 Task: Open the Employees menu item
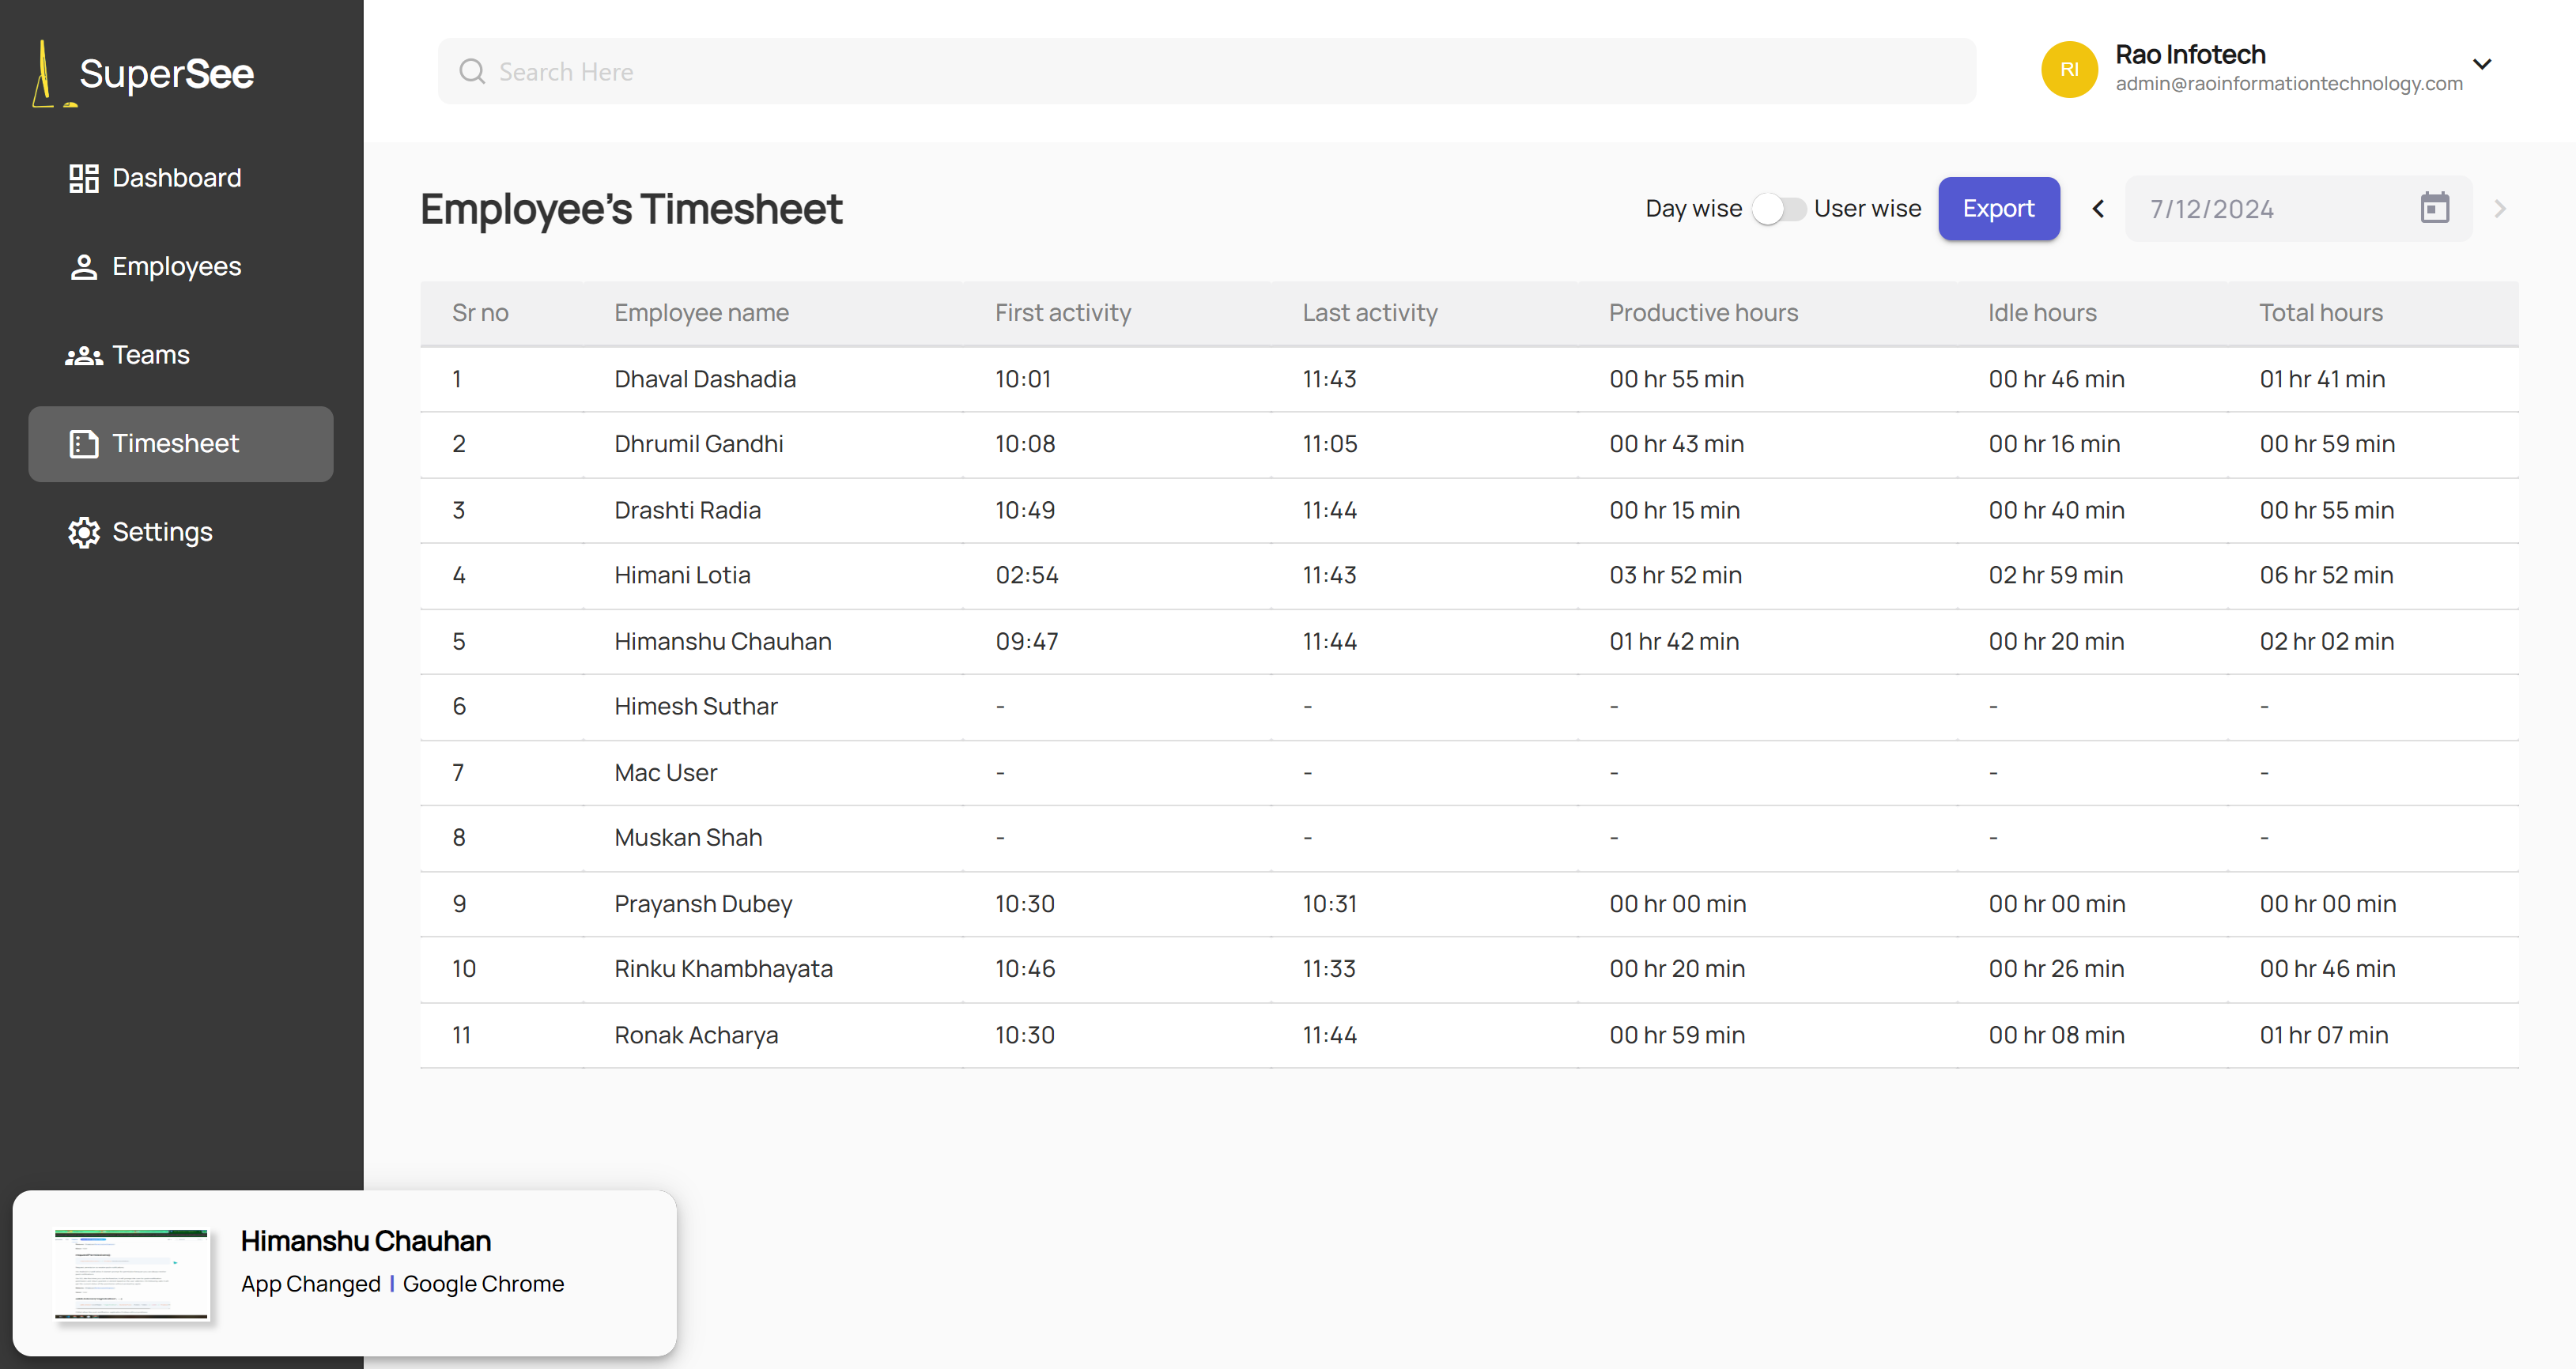tap(176, 267)
